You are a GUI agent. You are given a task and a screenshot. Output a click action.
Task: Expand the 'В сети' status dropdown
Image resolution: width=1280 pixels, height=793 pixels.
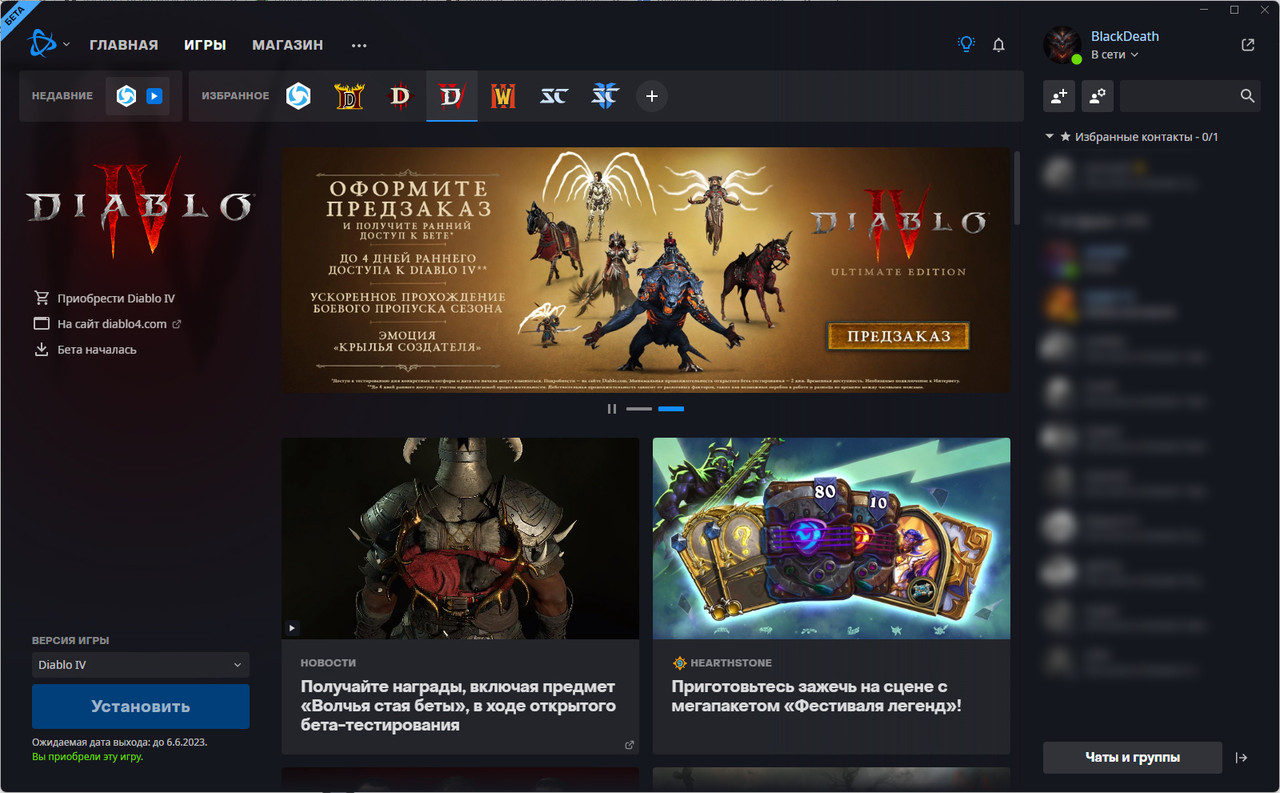[x=1114, y=55]
